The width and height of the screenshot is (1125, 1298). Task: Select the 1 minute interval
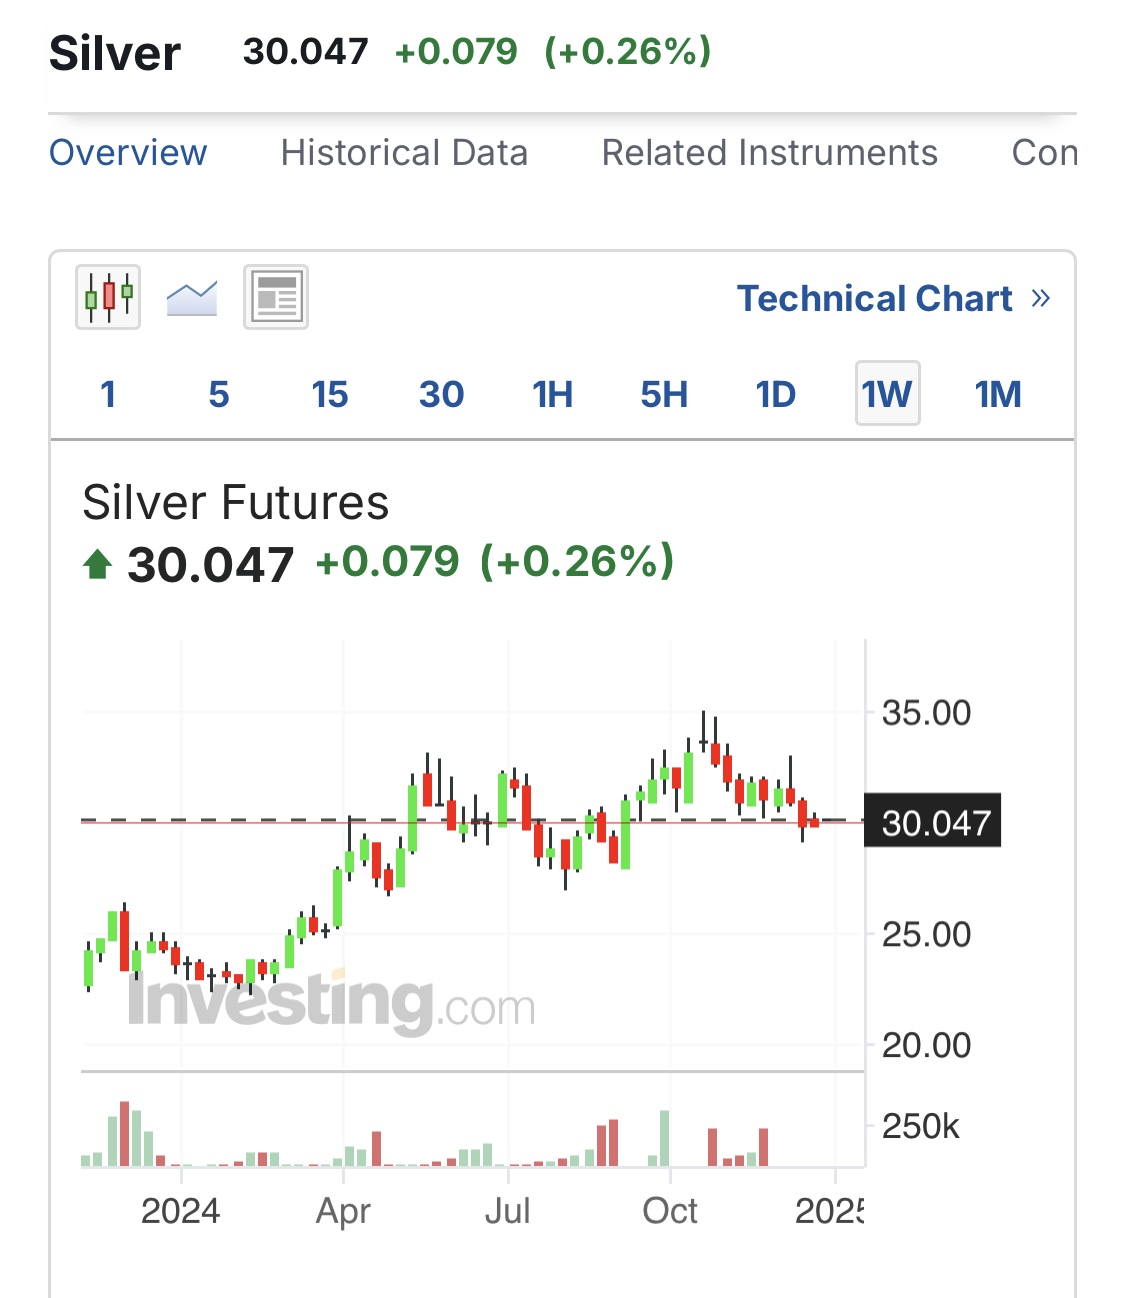pos(108,394)
